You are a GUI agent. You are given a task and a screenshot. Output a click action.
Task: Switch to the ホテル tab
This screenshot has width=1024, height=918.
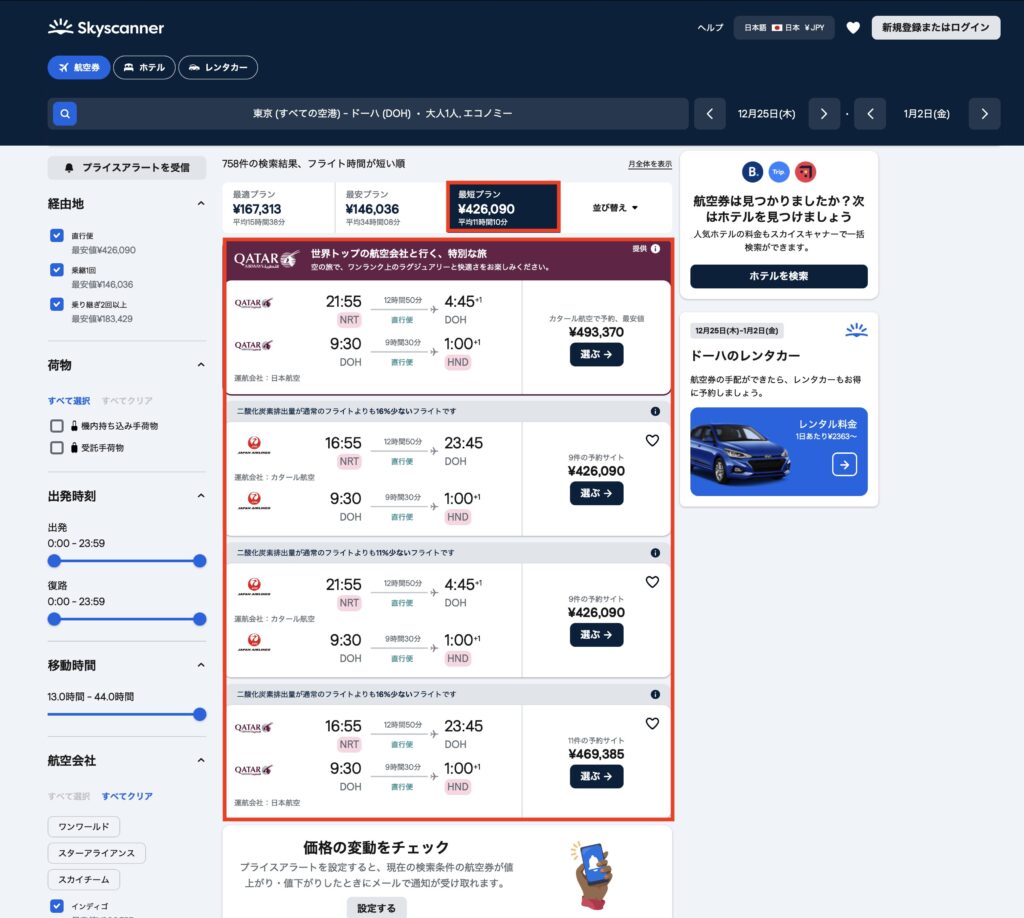144,67
